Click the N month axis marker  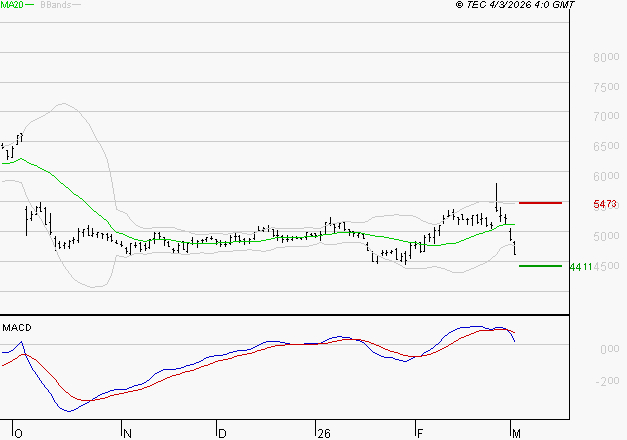coord(127,434)
